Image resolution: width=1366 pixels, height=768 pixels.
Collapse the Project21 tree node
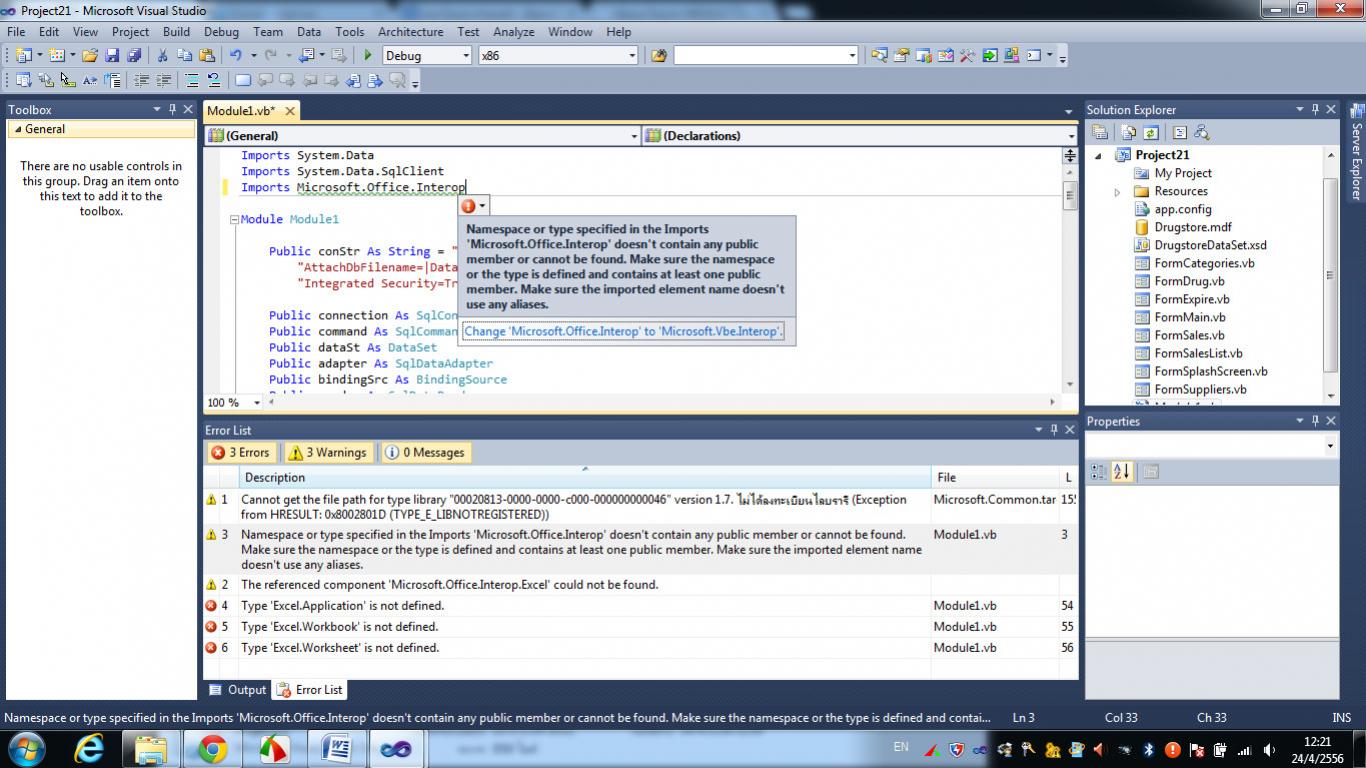1099,155
